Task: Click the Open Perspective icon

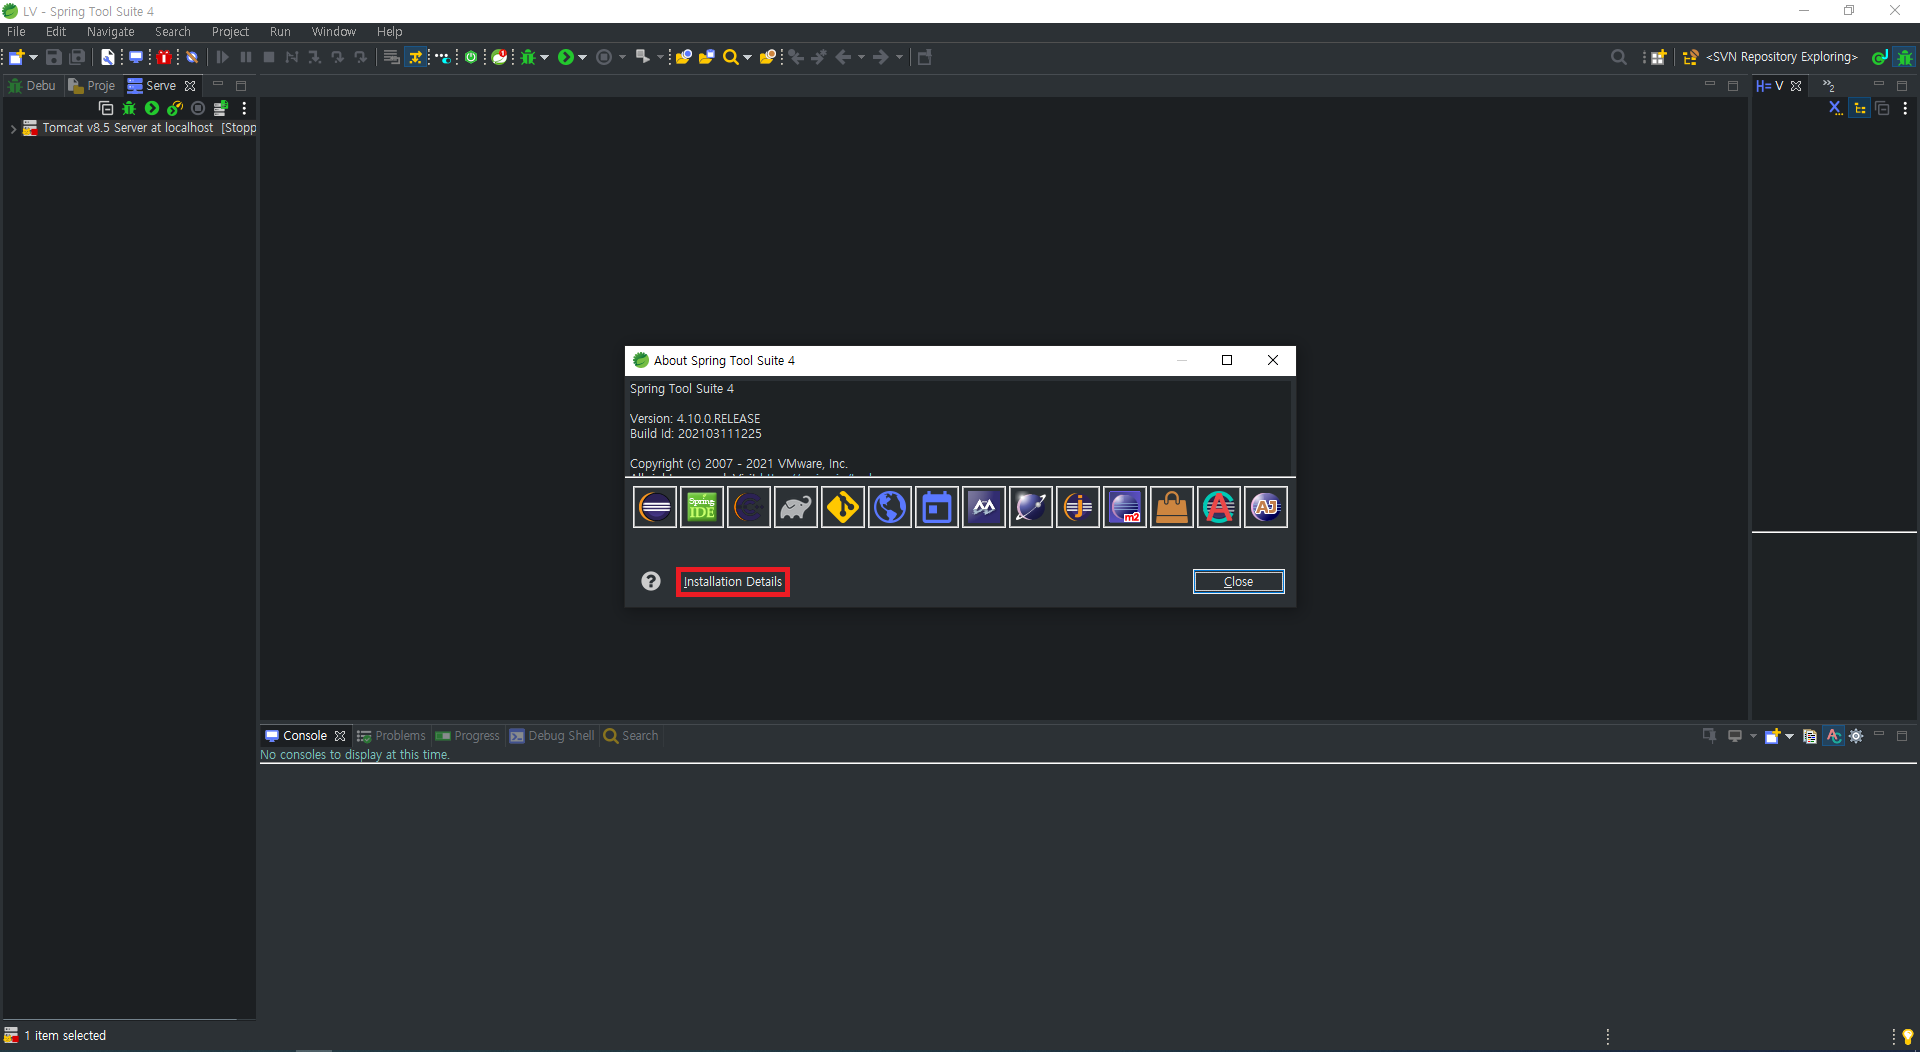Action: (x=1658, y=57)
